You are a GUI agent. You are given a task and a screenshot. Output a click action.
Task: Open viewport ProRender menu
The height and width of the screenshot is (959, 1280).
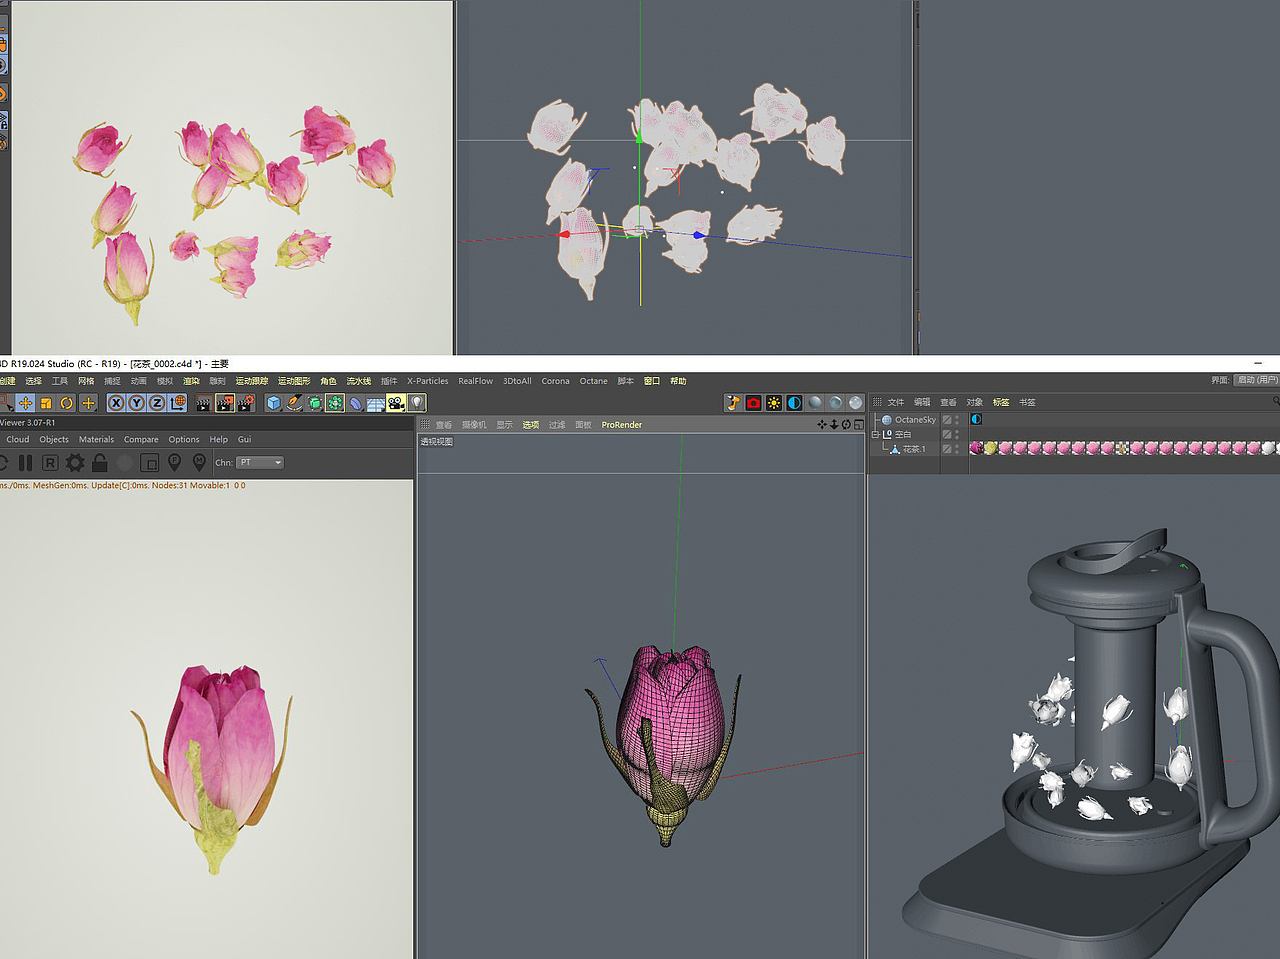[x=622, y=425]
